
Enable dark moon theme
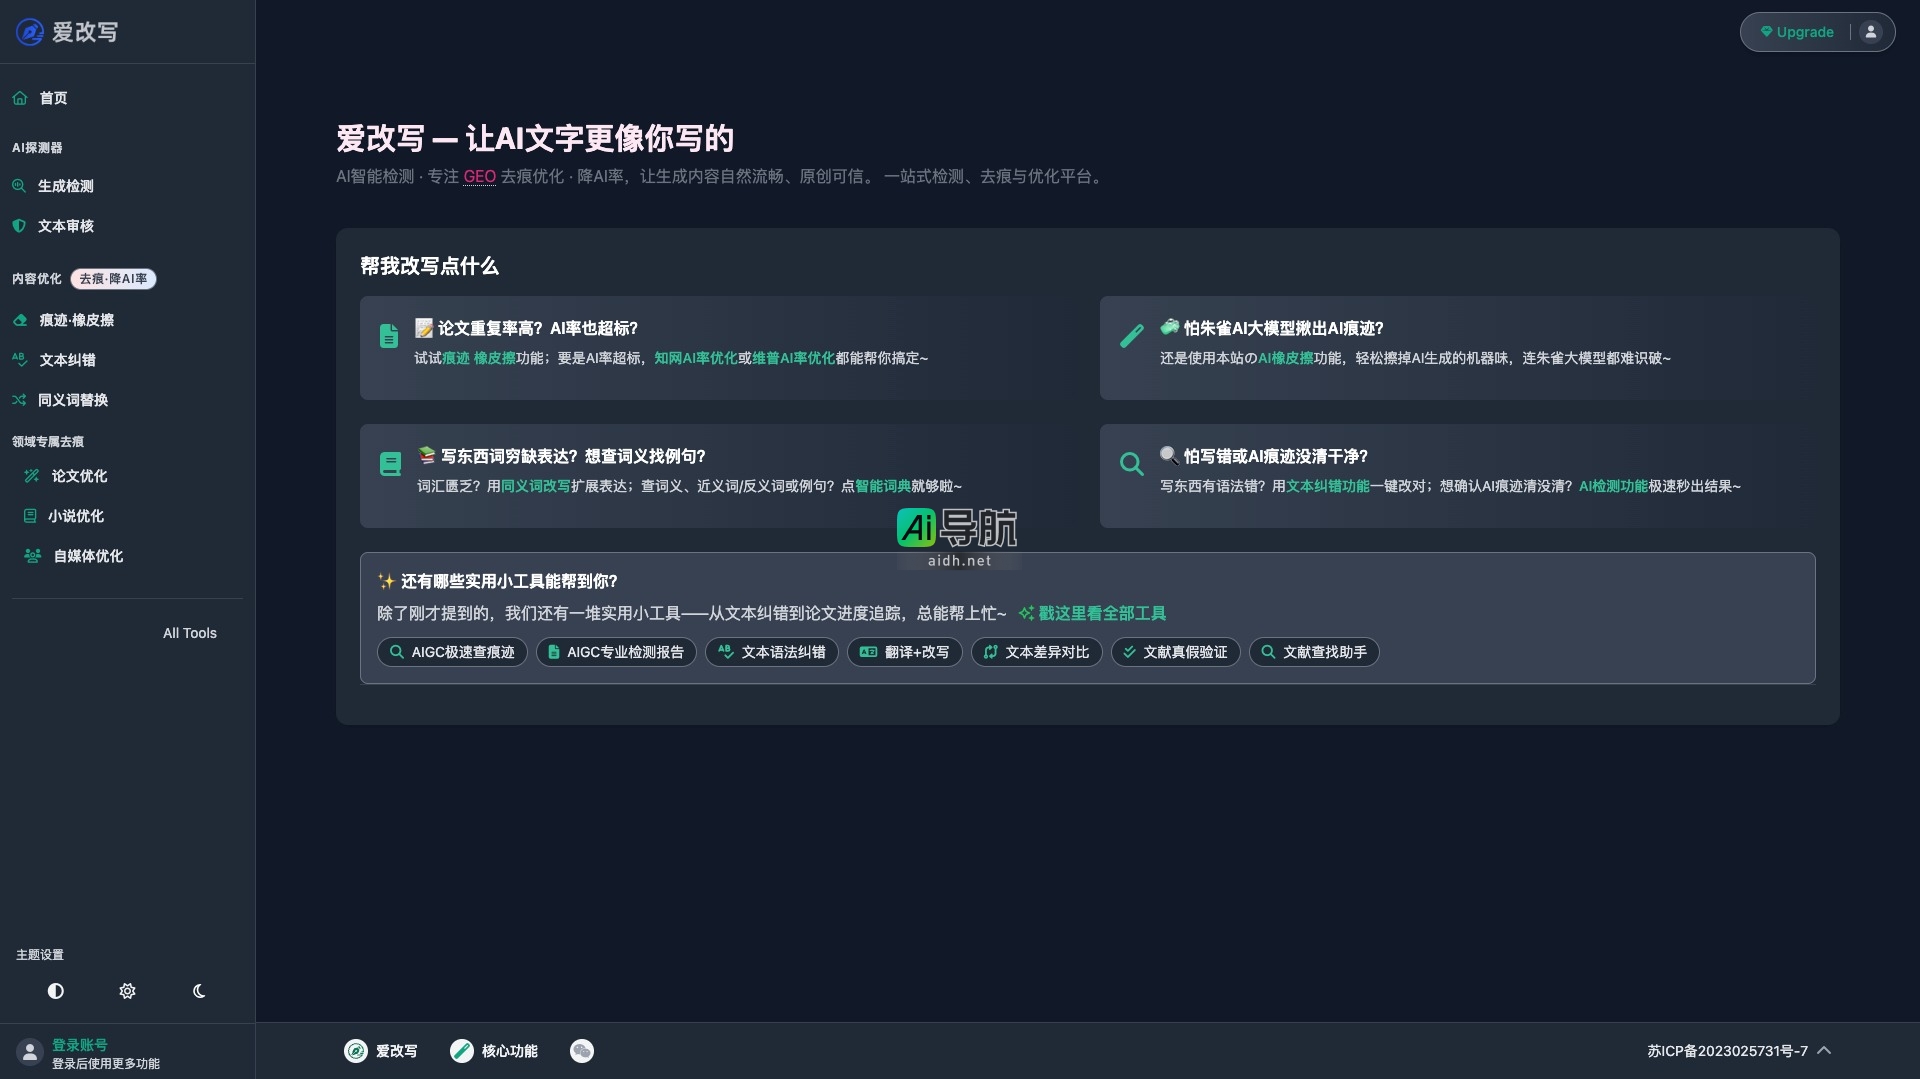pyautogui.click(x=199, y=991)
